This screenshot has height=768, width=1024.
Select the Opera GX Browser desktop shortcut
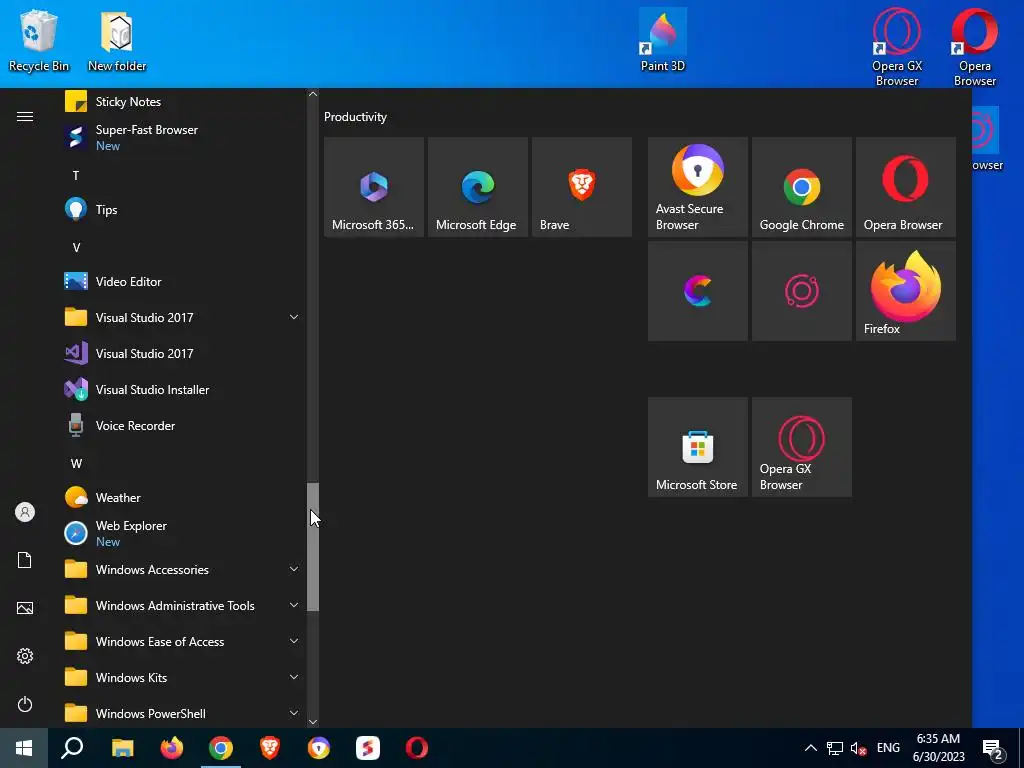[x=897, y=47]
